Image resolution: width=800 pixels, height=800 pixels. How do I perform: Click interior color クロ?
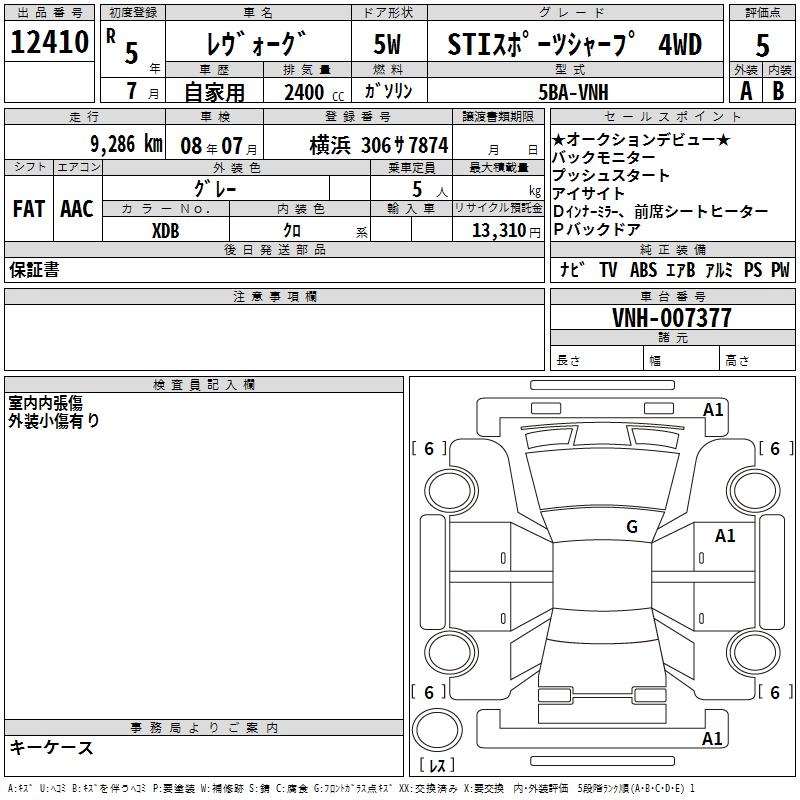point(292,231)
